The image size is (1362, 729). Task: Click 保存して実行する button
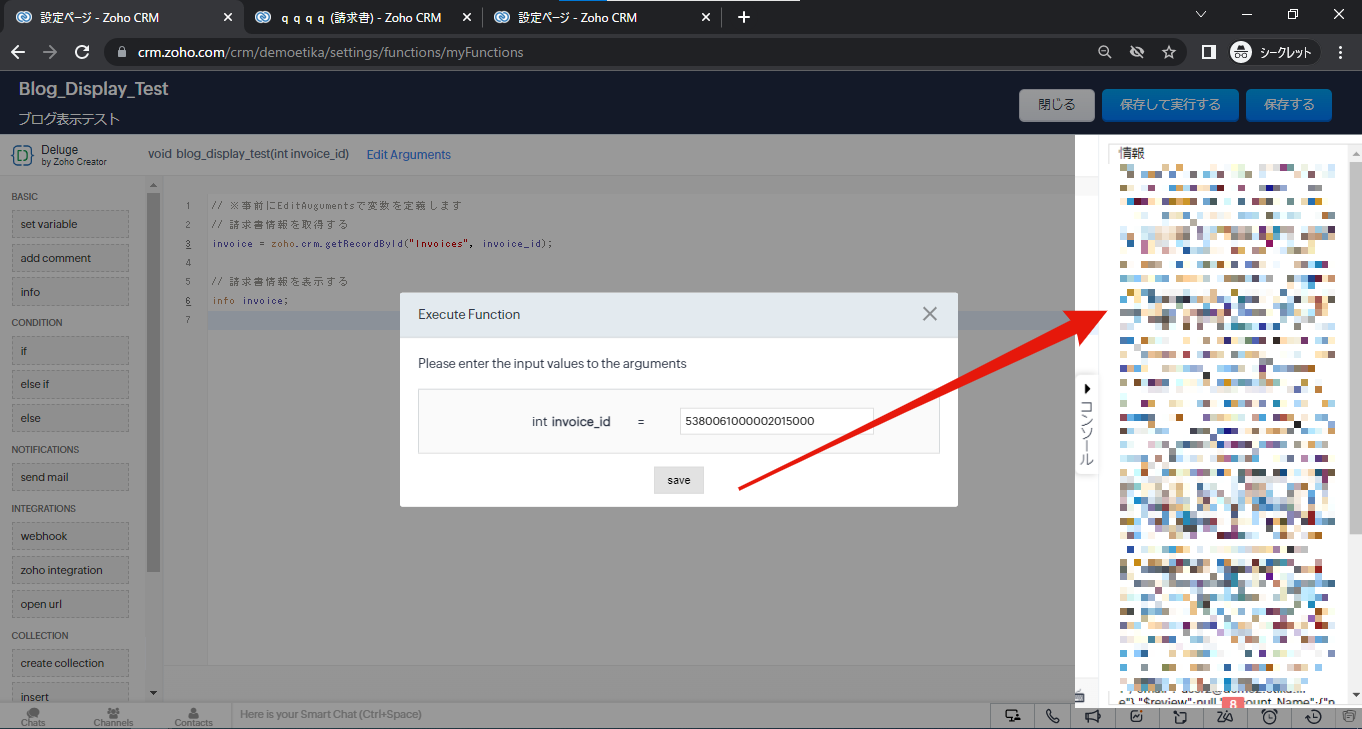point(1170,105)
